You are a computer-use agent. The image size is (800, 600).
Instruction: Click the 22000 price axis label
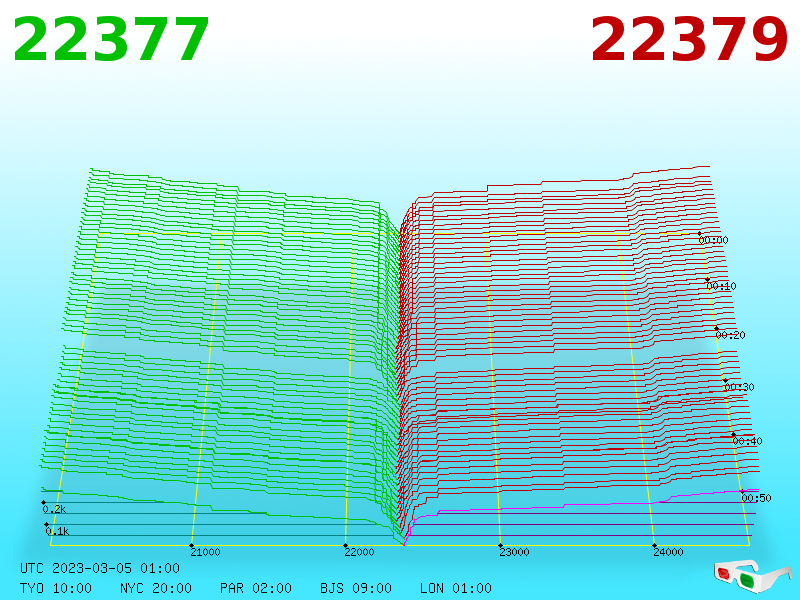(359, 552)
